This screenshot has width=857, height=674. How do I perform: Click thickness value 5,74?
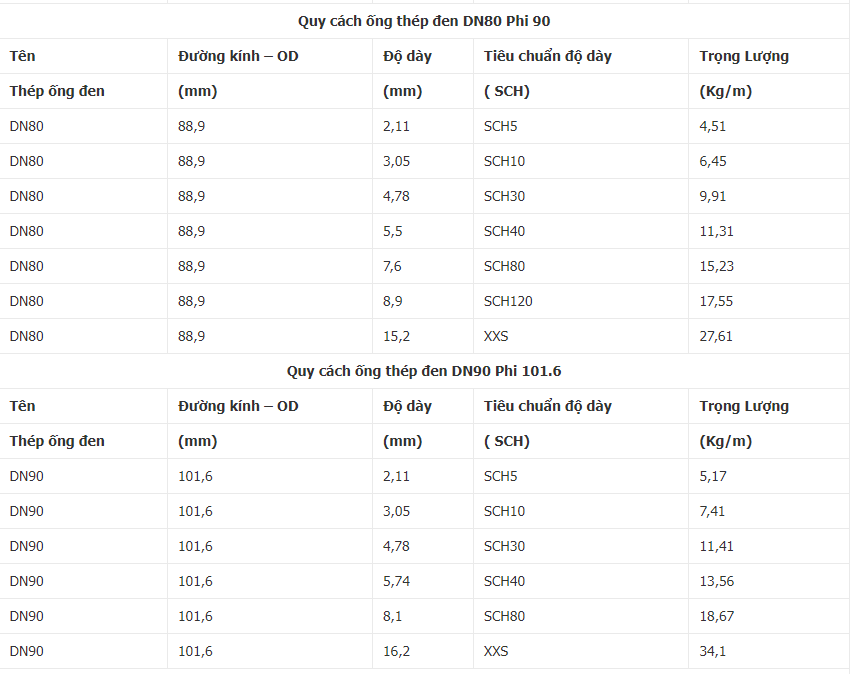(396, 581)
